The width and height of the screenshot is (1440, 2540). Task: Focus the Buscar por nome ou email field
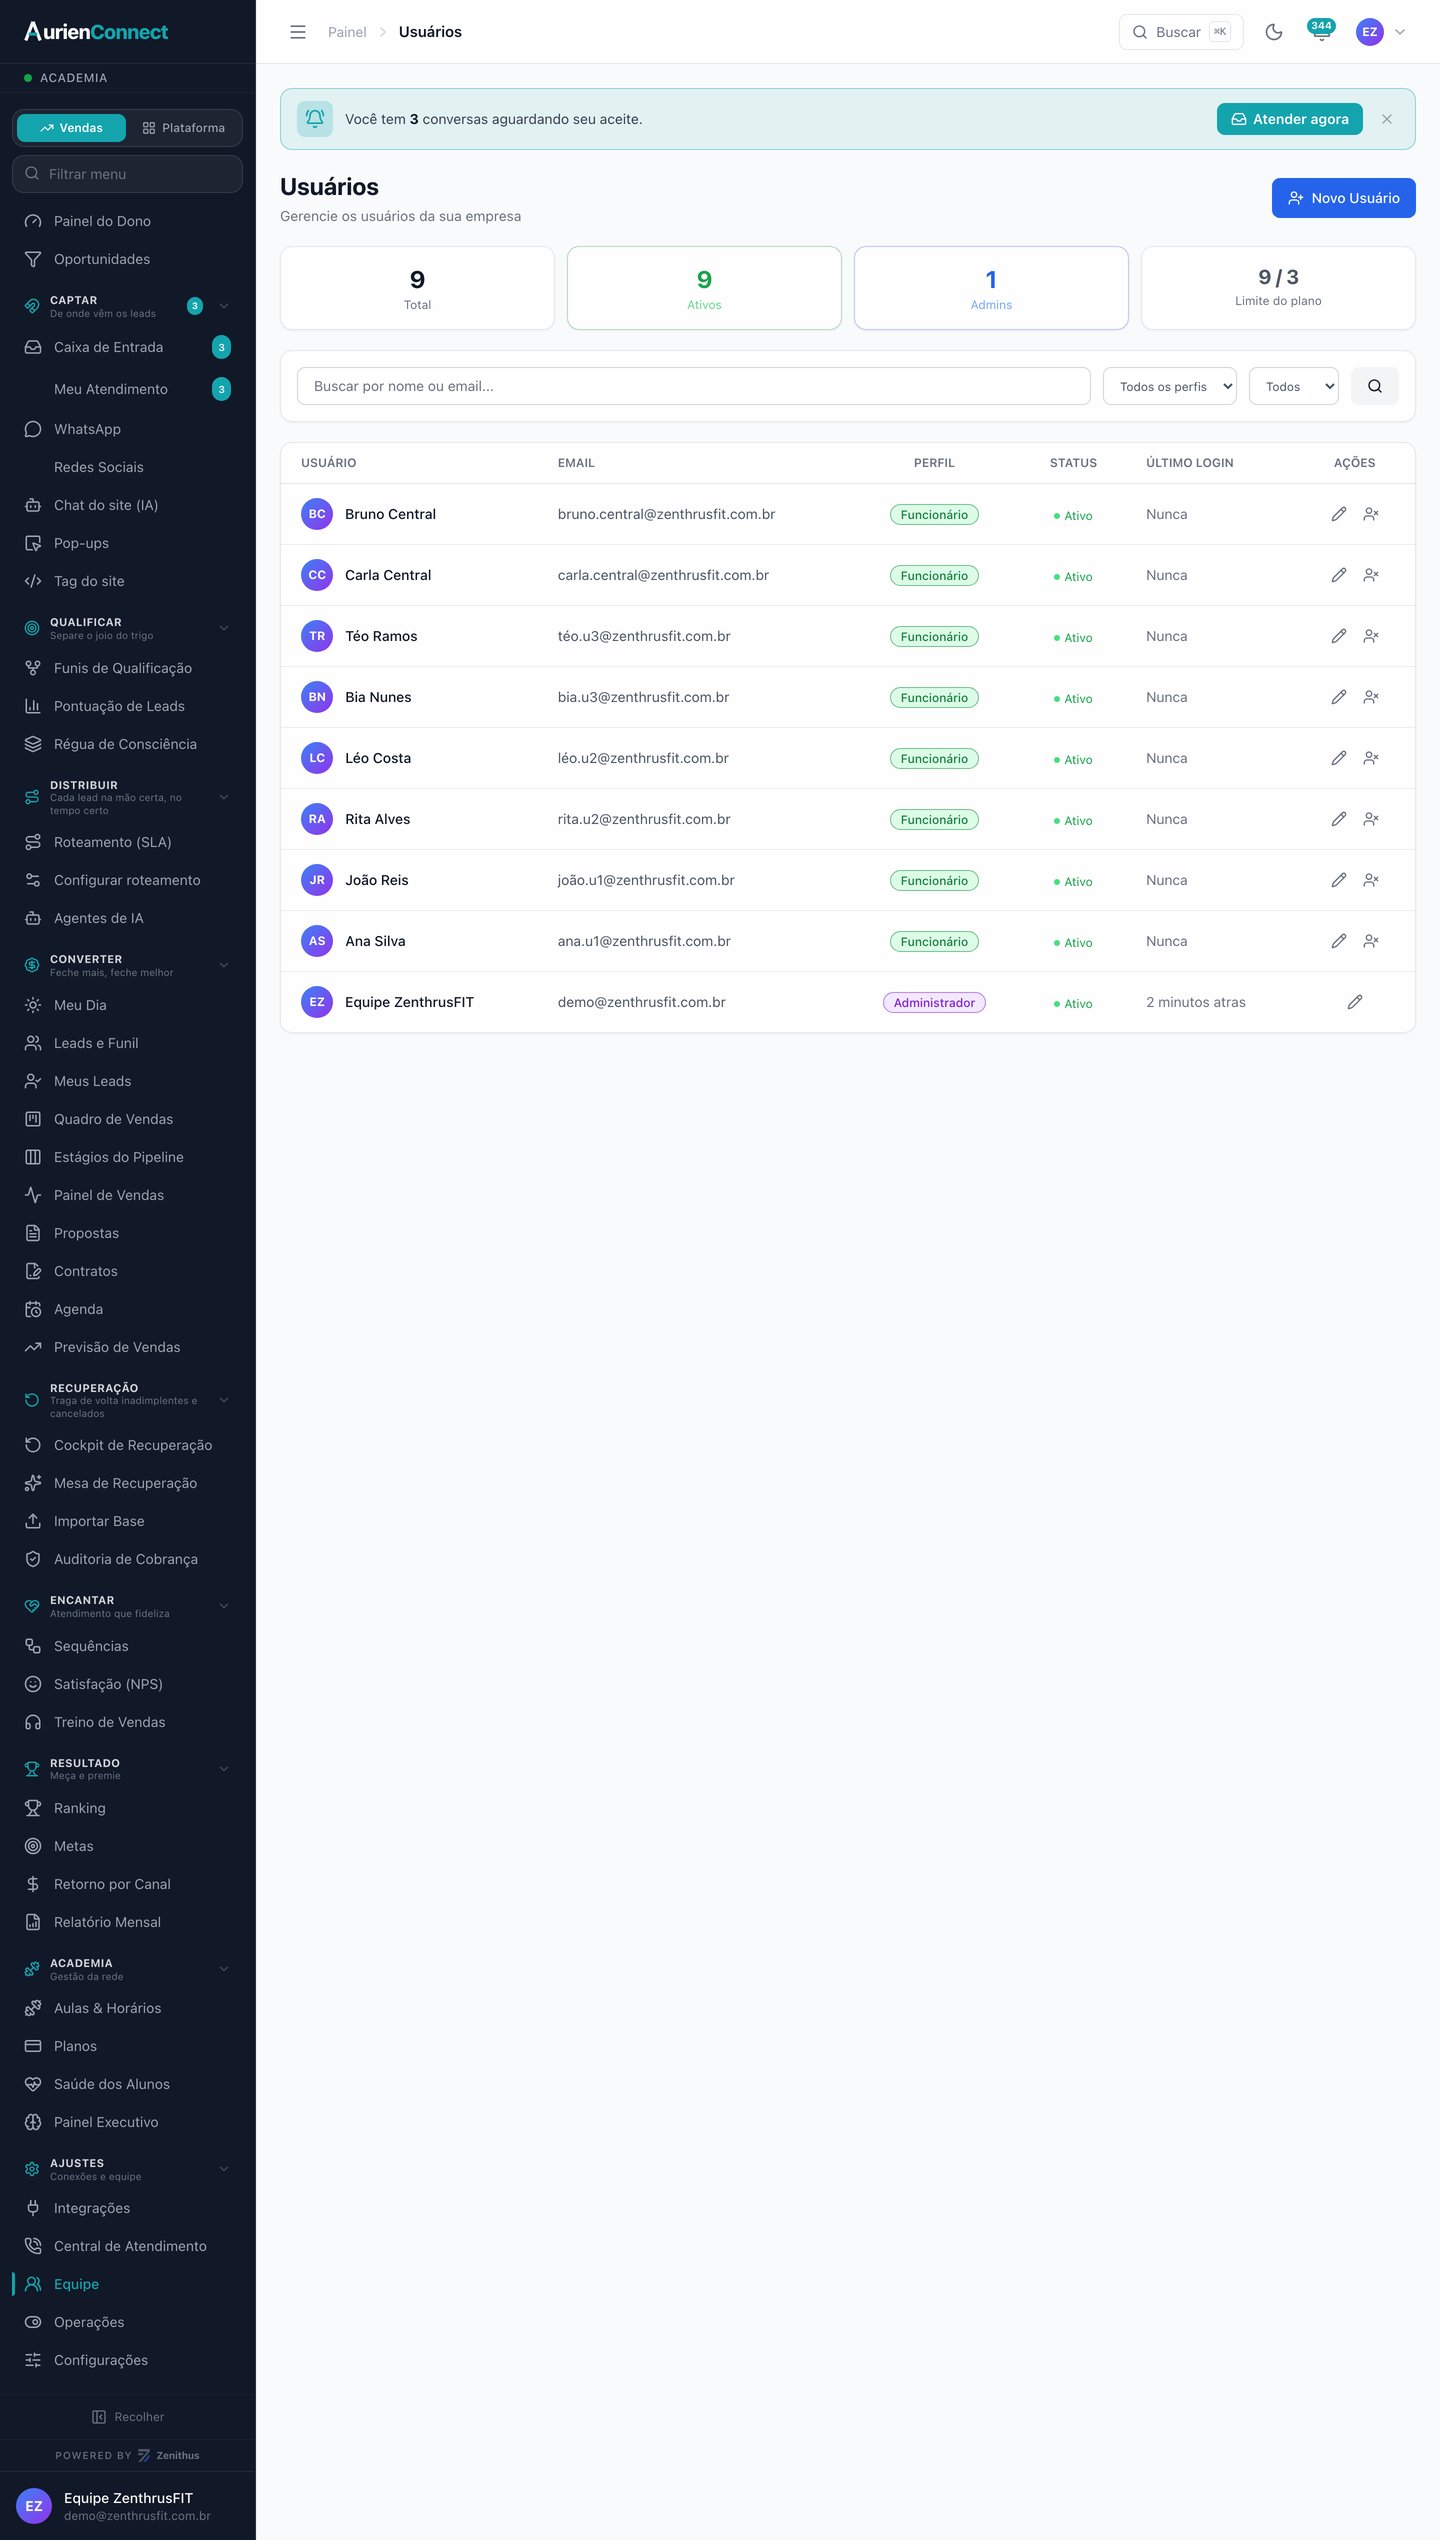tap(693, 386)
